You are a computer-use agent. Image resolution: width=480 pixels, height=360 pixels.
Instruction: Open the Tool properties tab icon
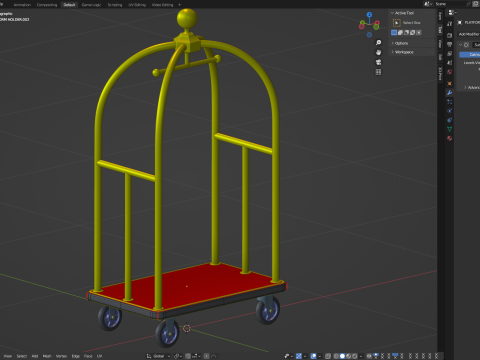[449, 24]
